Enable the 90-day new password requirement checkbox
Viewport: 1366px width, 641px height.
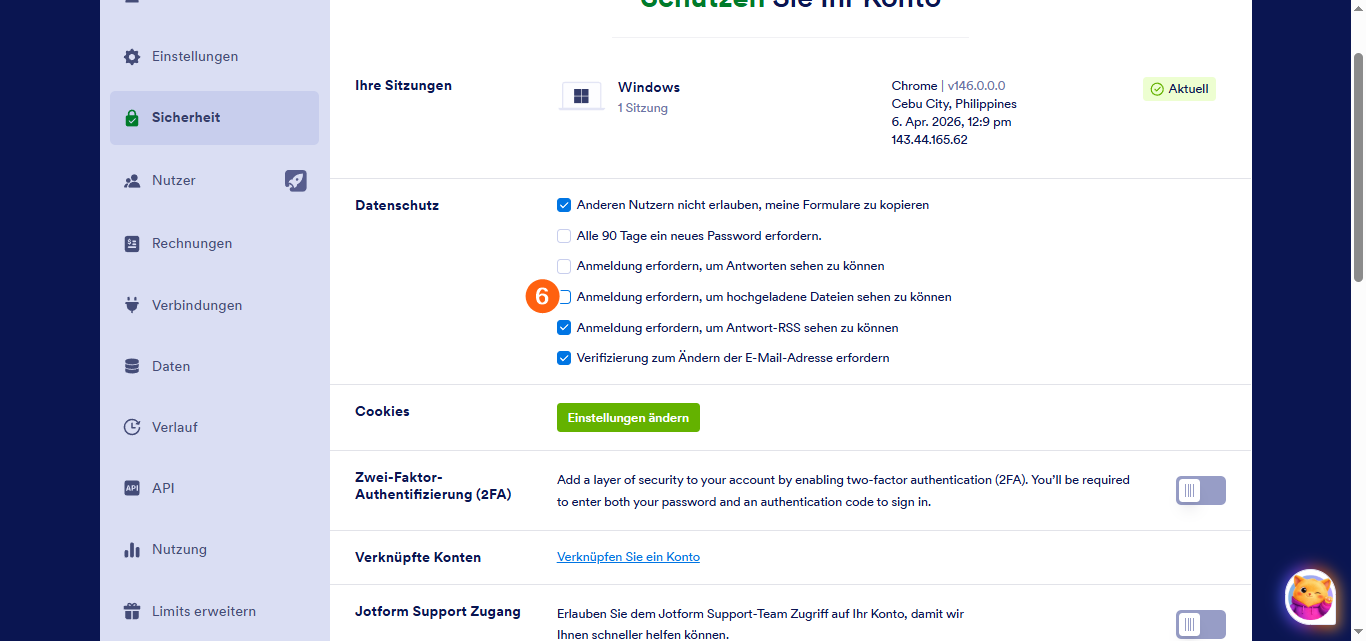(x=564, y=236)
